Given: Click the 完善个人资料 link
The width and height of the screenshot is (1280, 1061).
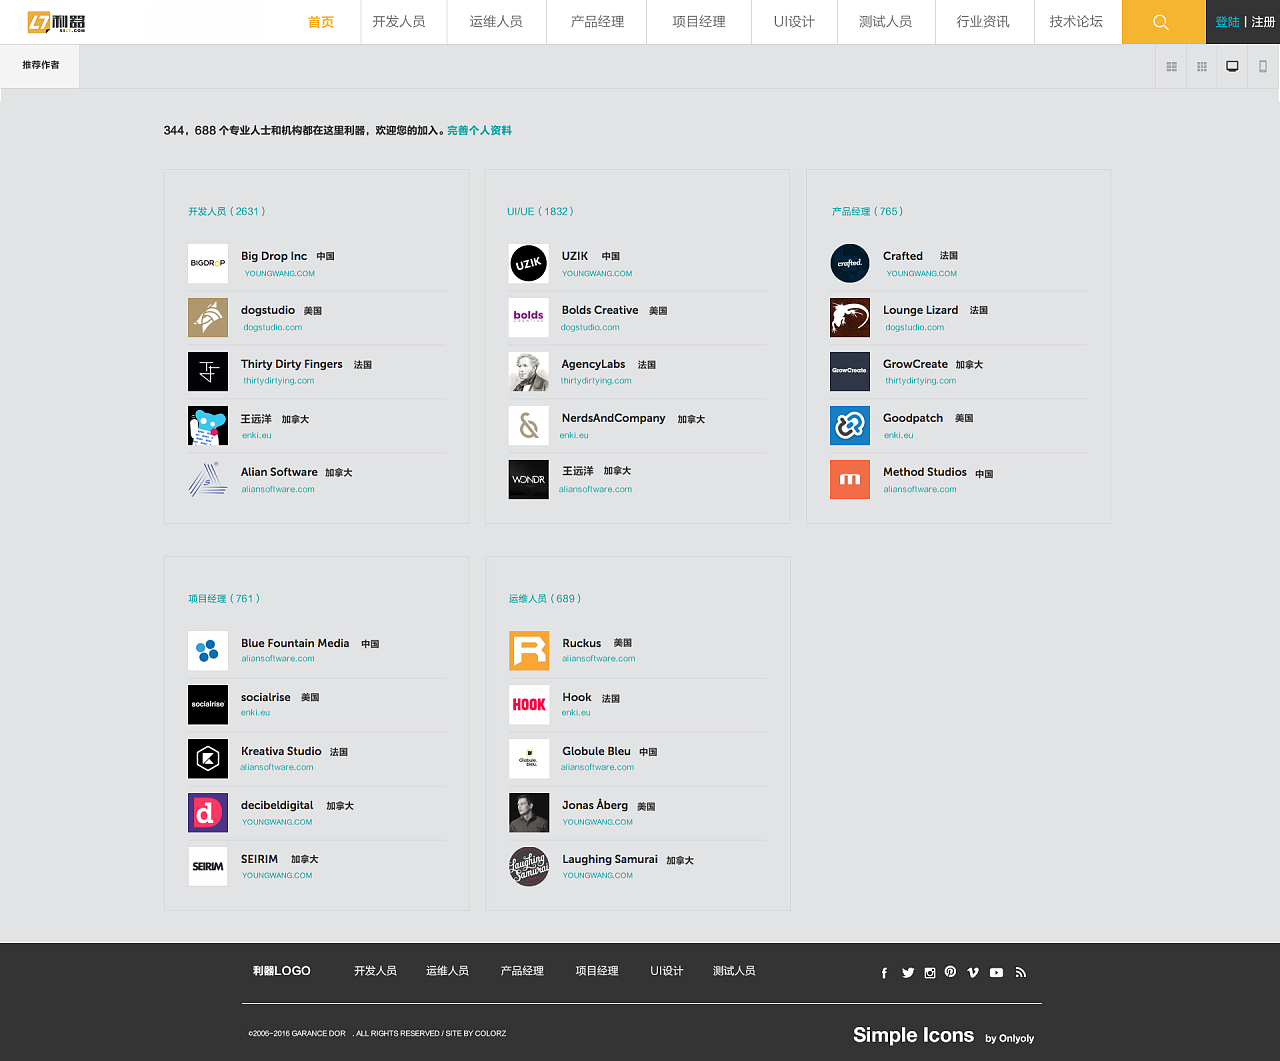Looking at the screenshot, I should point(479,130).
